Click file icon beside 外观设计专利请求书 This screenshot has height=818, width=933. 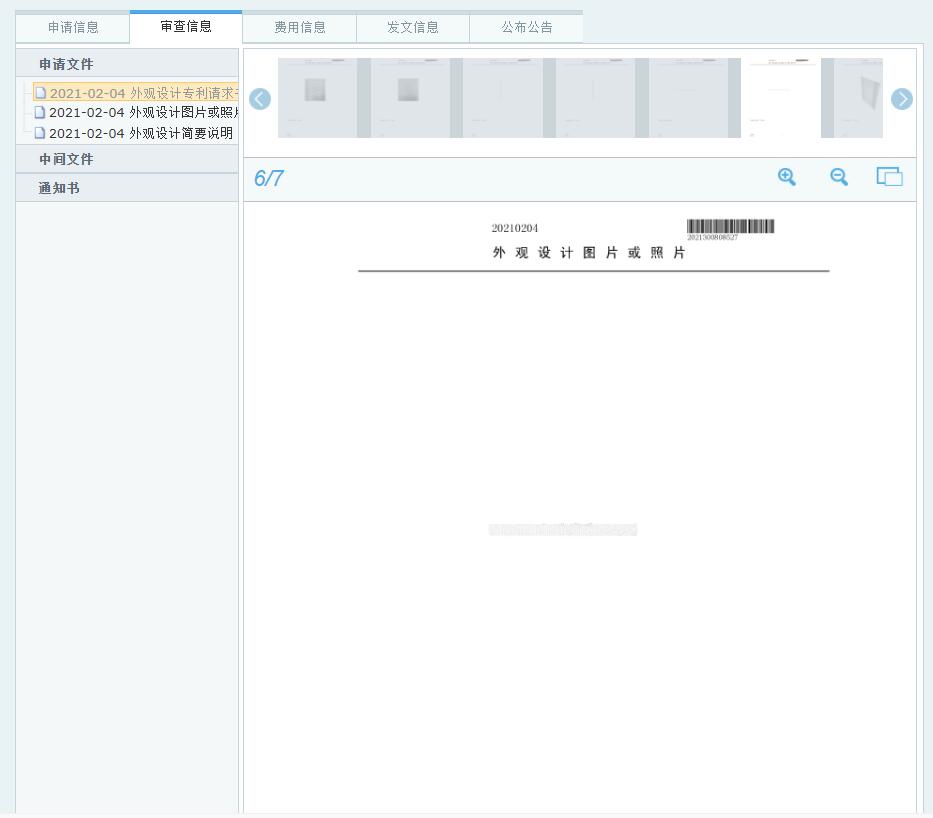tap(41, 93)
